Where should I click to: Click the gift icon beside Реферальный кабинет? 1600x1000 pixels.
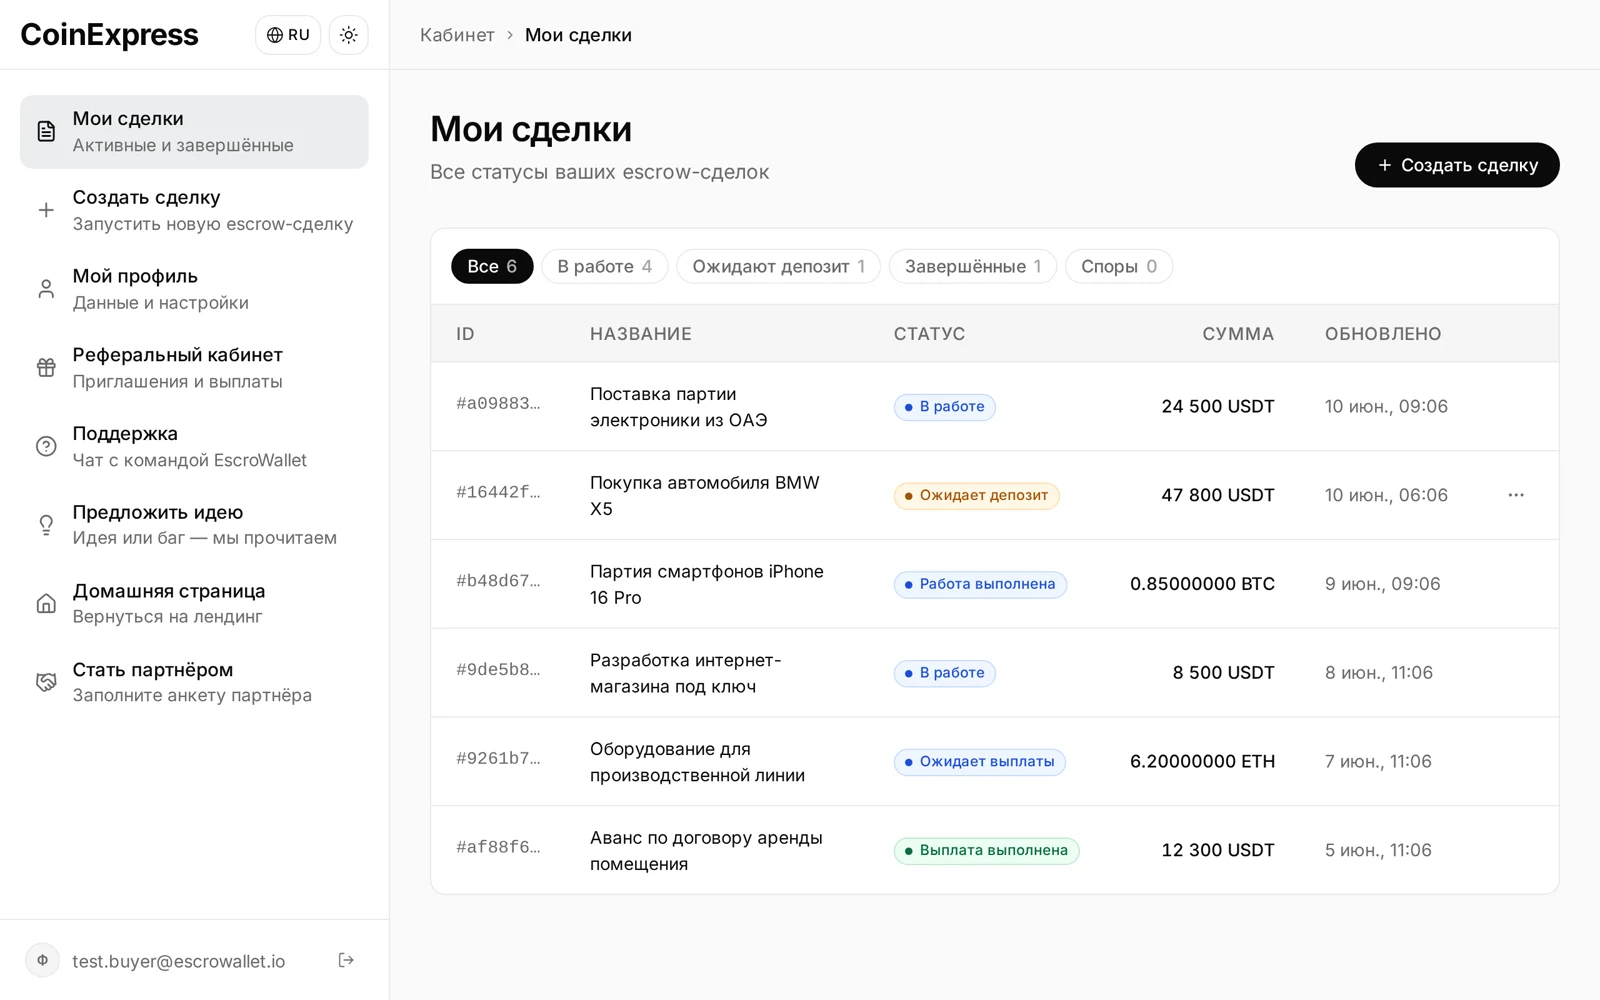46,368
